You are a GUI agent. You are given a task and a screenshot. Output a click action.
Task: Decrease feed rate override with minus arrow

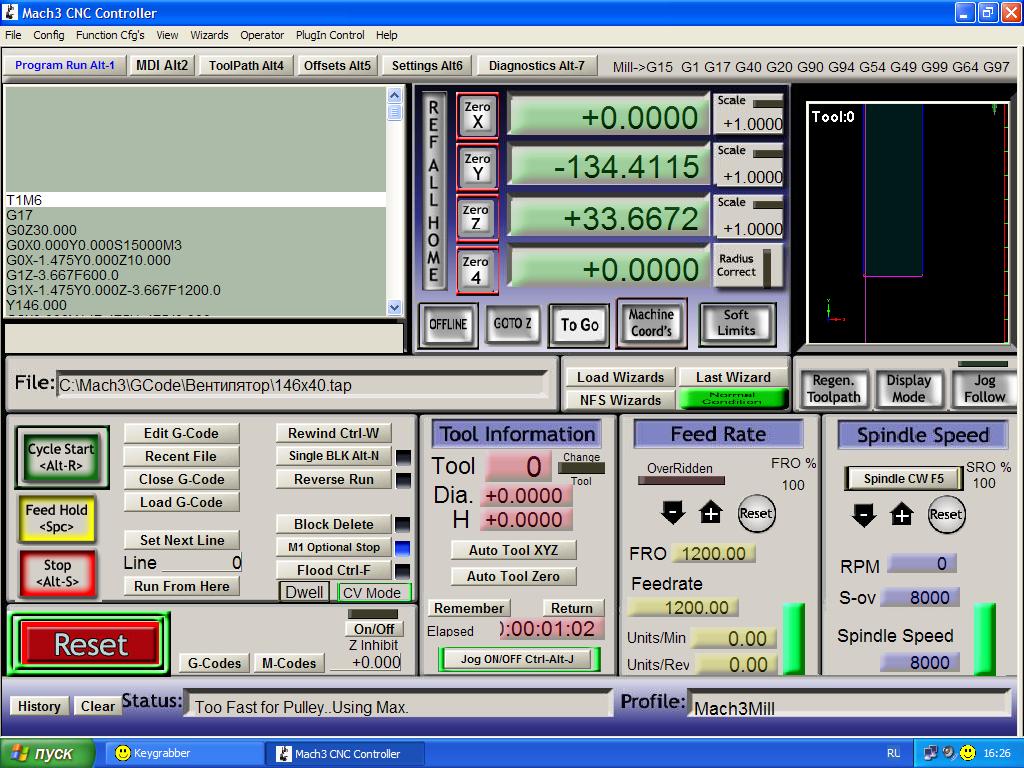coord(673,513)
